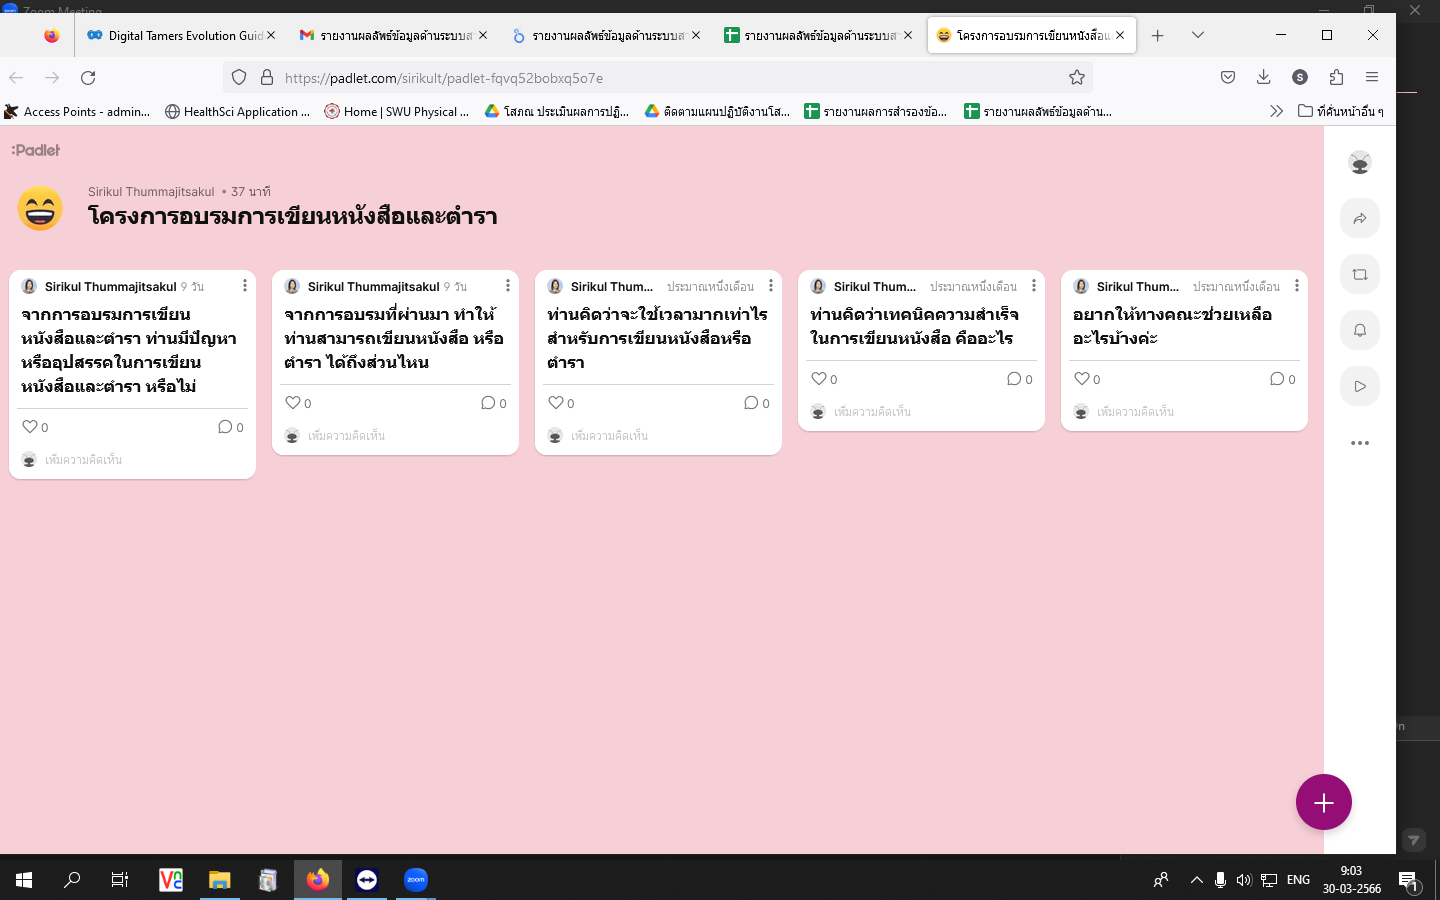Click the add comment field on fourth post

click(872, 412)
